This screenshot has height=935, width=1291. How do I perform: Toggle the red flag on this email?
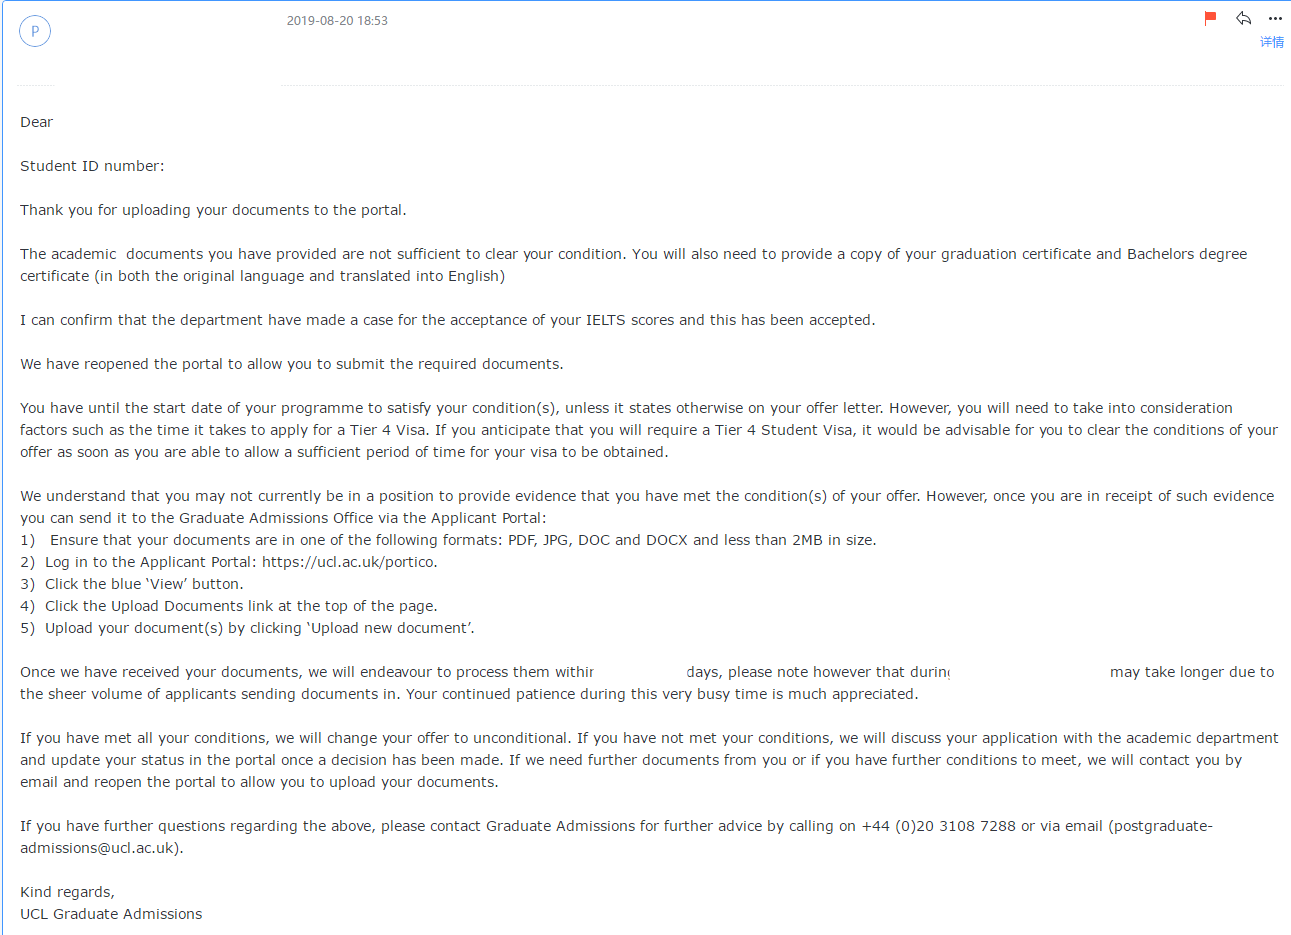(1210, 18)
